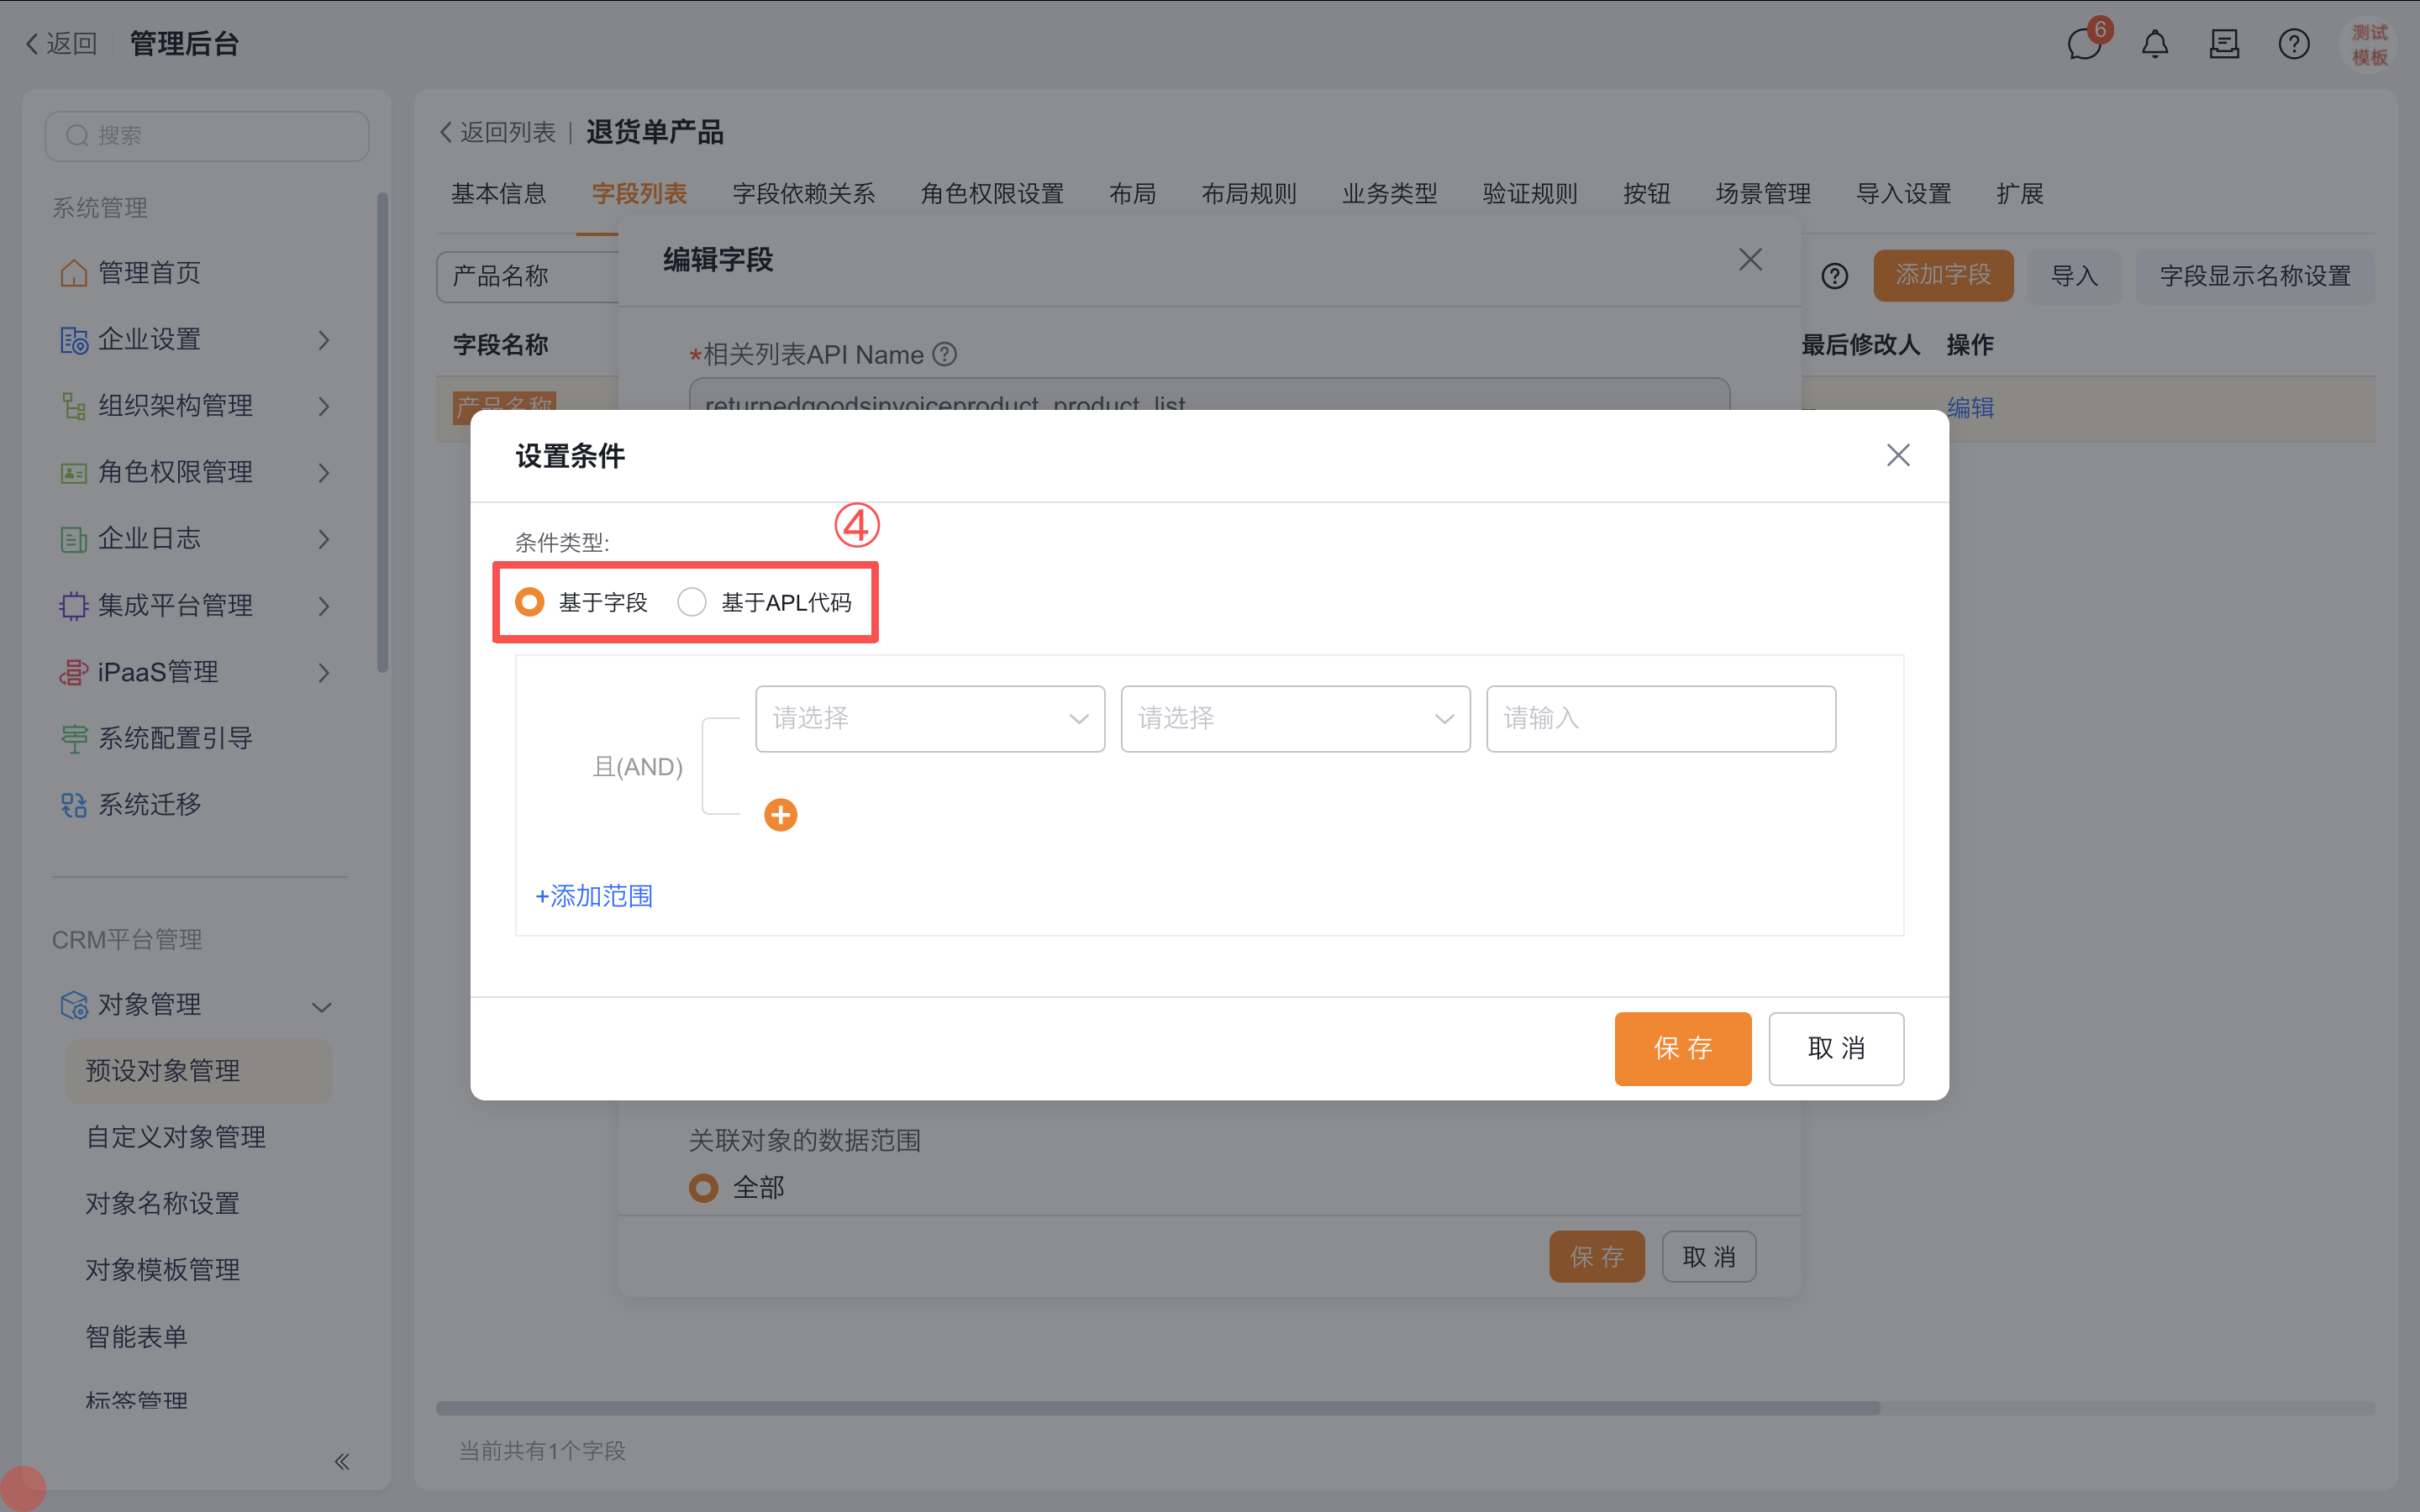Select the 组织架构管理 sidebar icon

72,406
